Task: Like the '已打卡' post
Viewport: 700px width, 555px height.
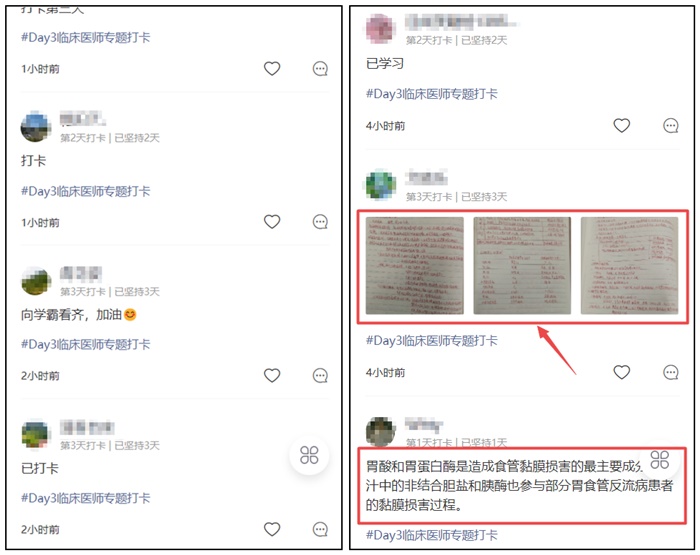Action: tap(272, 529)
